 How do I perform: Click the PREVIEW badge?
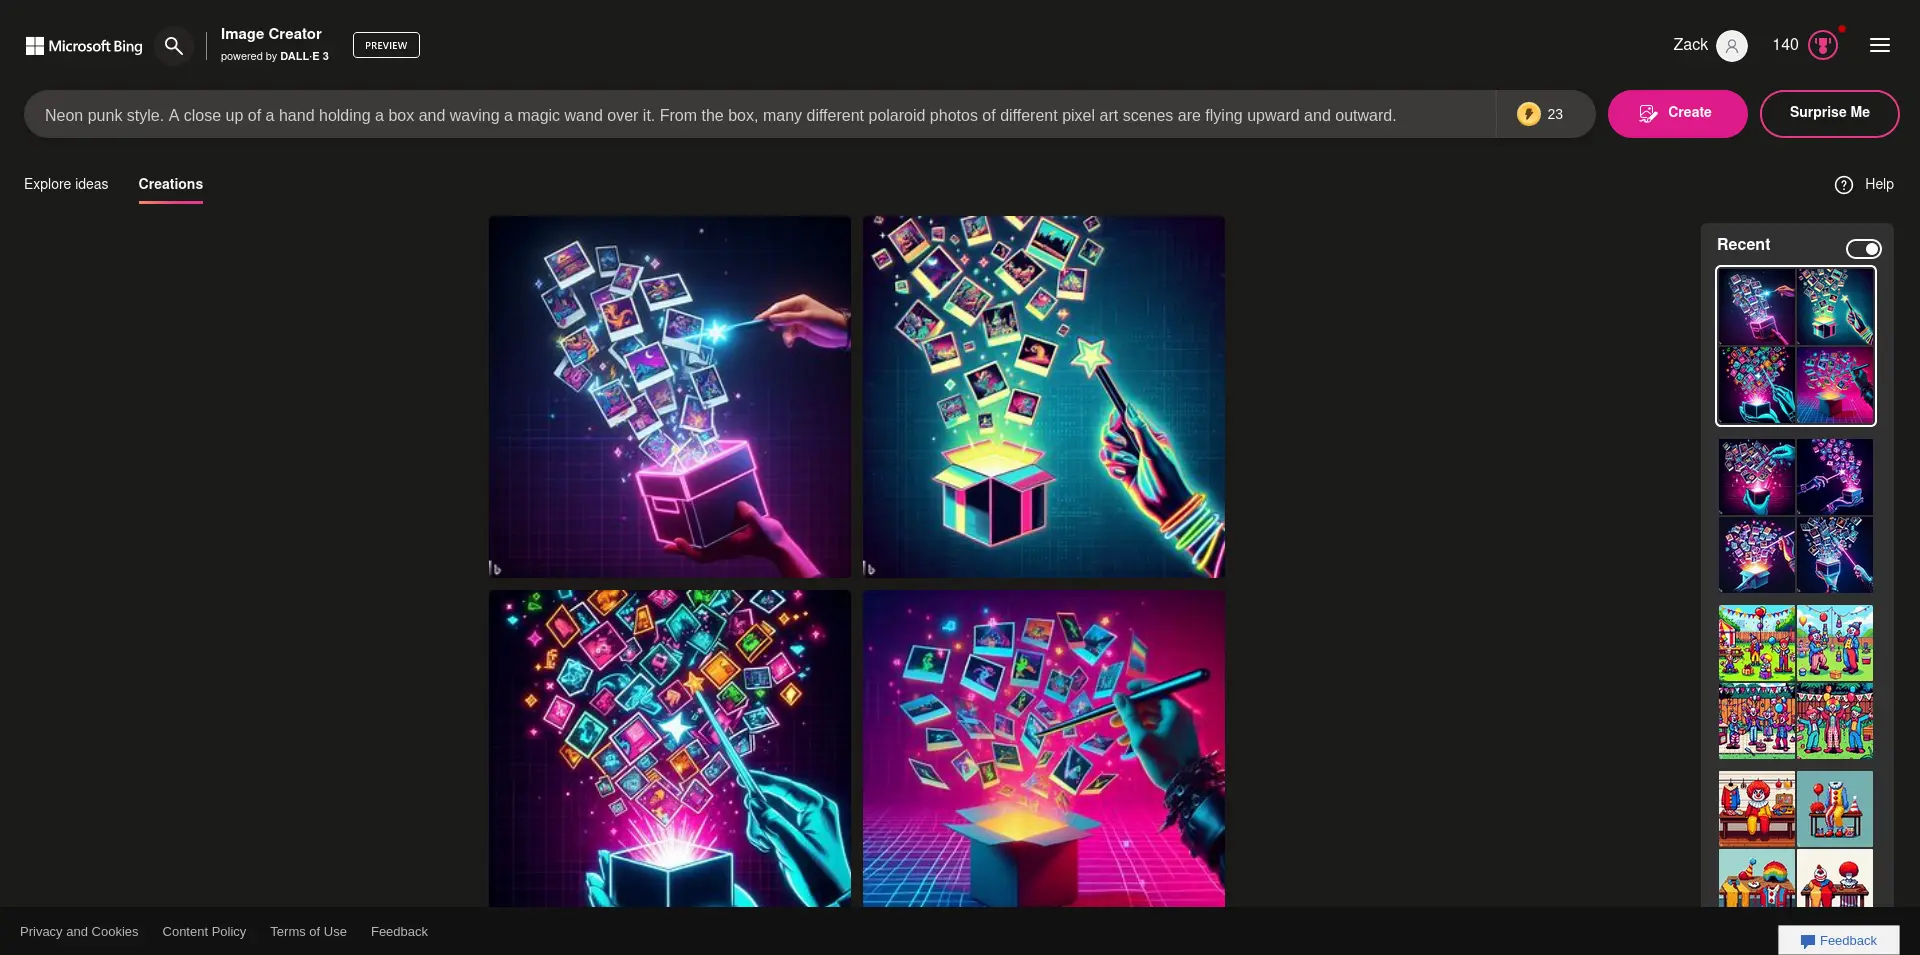(x=386, y=45)
